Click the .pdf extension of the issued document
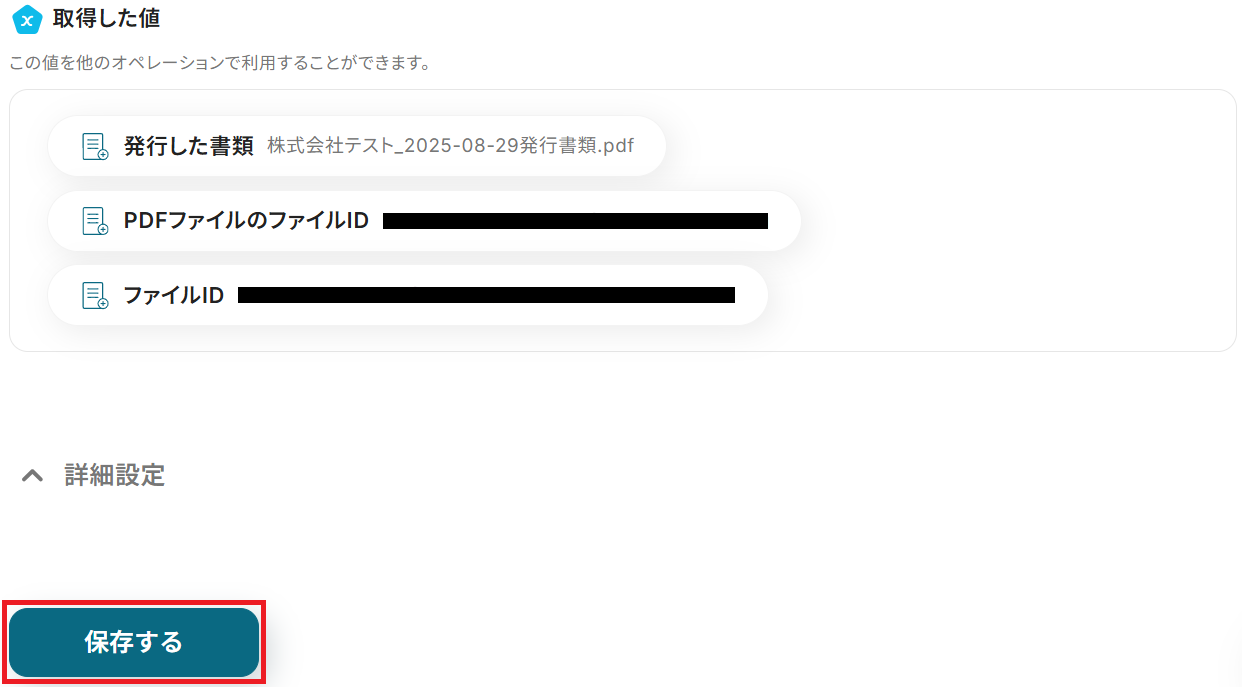This screenshot has height=687, width=1242. tap(616, 146)
